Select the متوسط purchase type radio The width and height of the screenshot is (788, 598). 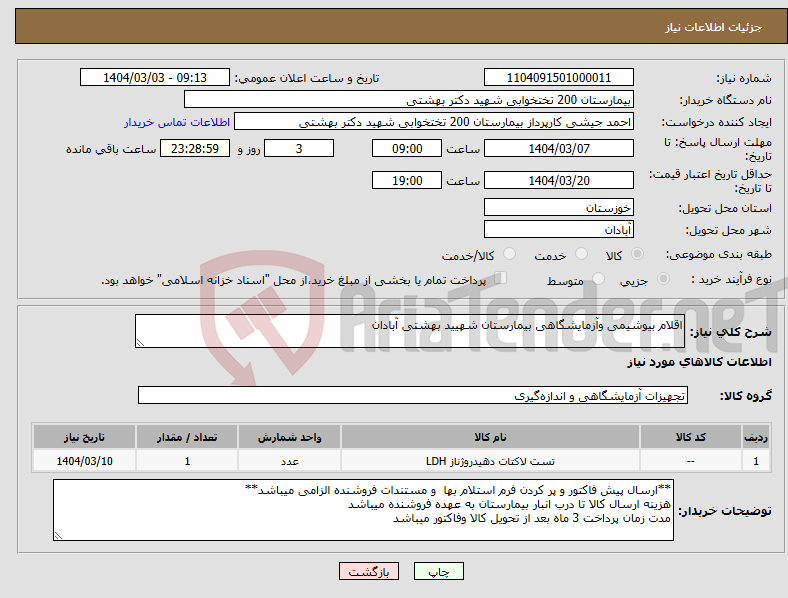[x=598, y=278]
